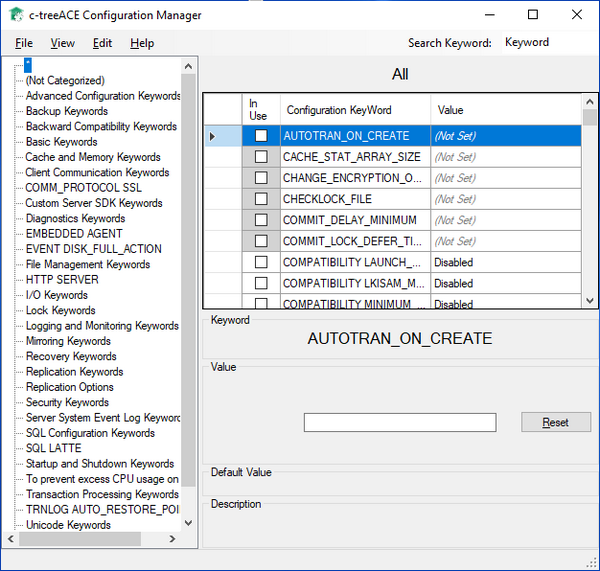Toggle In Use checkbox for CHANGE_ENCRYPTION_O...

click(x=261, y=178)
